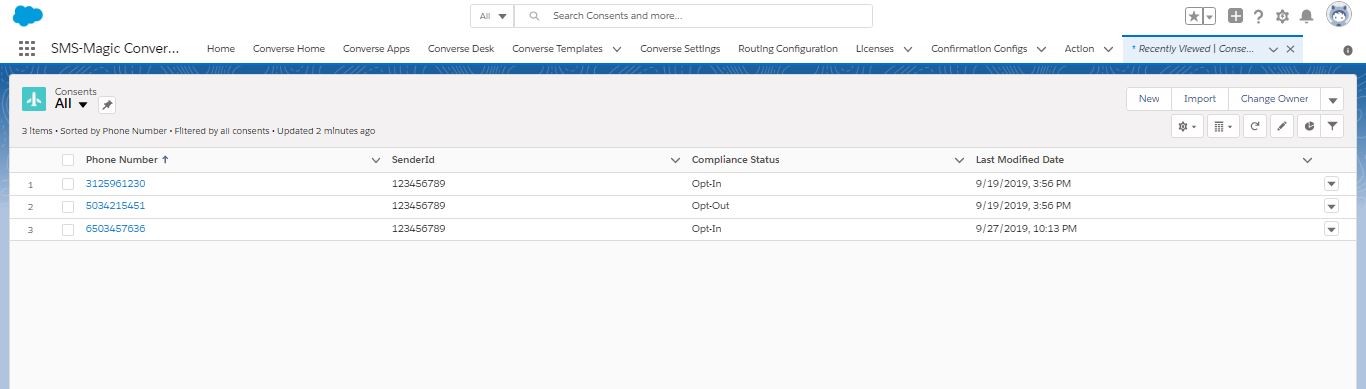
Task: Switch to Converse Desk tab
Action: pos(461,48)
